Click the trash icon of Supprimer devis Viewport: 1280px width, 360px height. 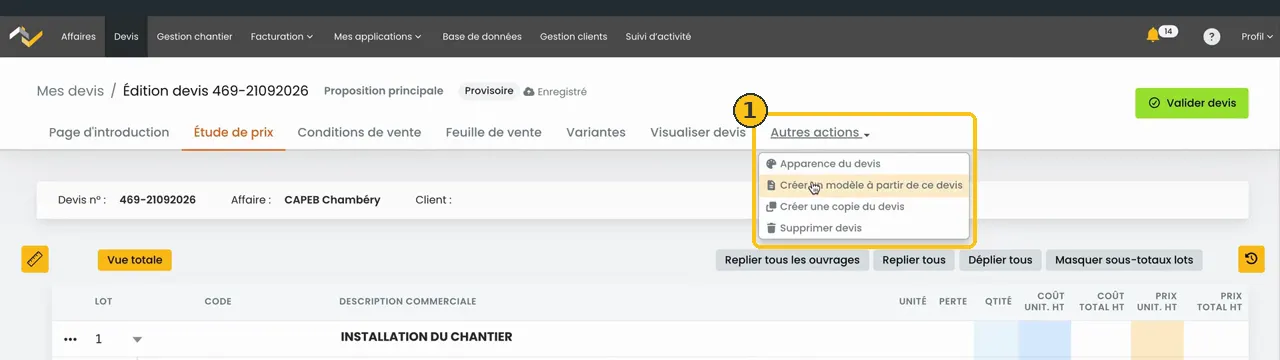771,228
